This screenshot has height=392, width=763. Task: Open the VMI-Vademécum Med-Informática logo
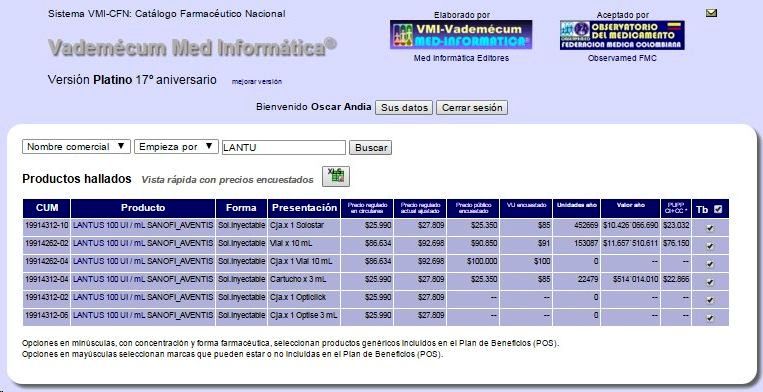[461, 35]
